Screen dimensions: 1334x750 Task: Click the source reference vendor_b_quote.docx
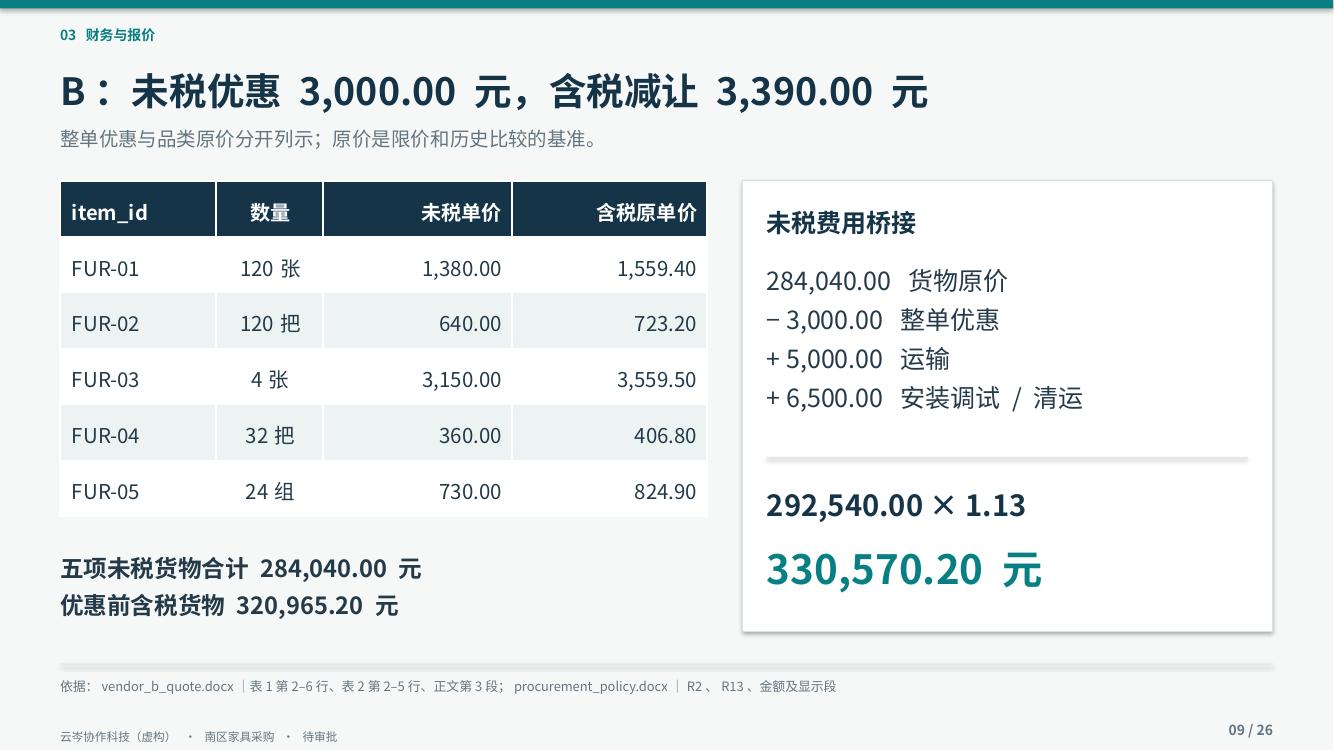[x=167, y=686]
